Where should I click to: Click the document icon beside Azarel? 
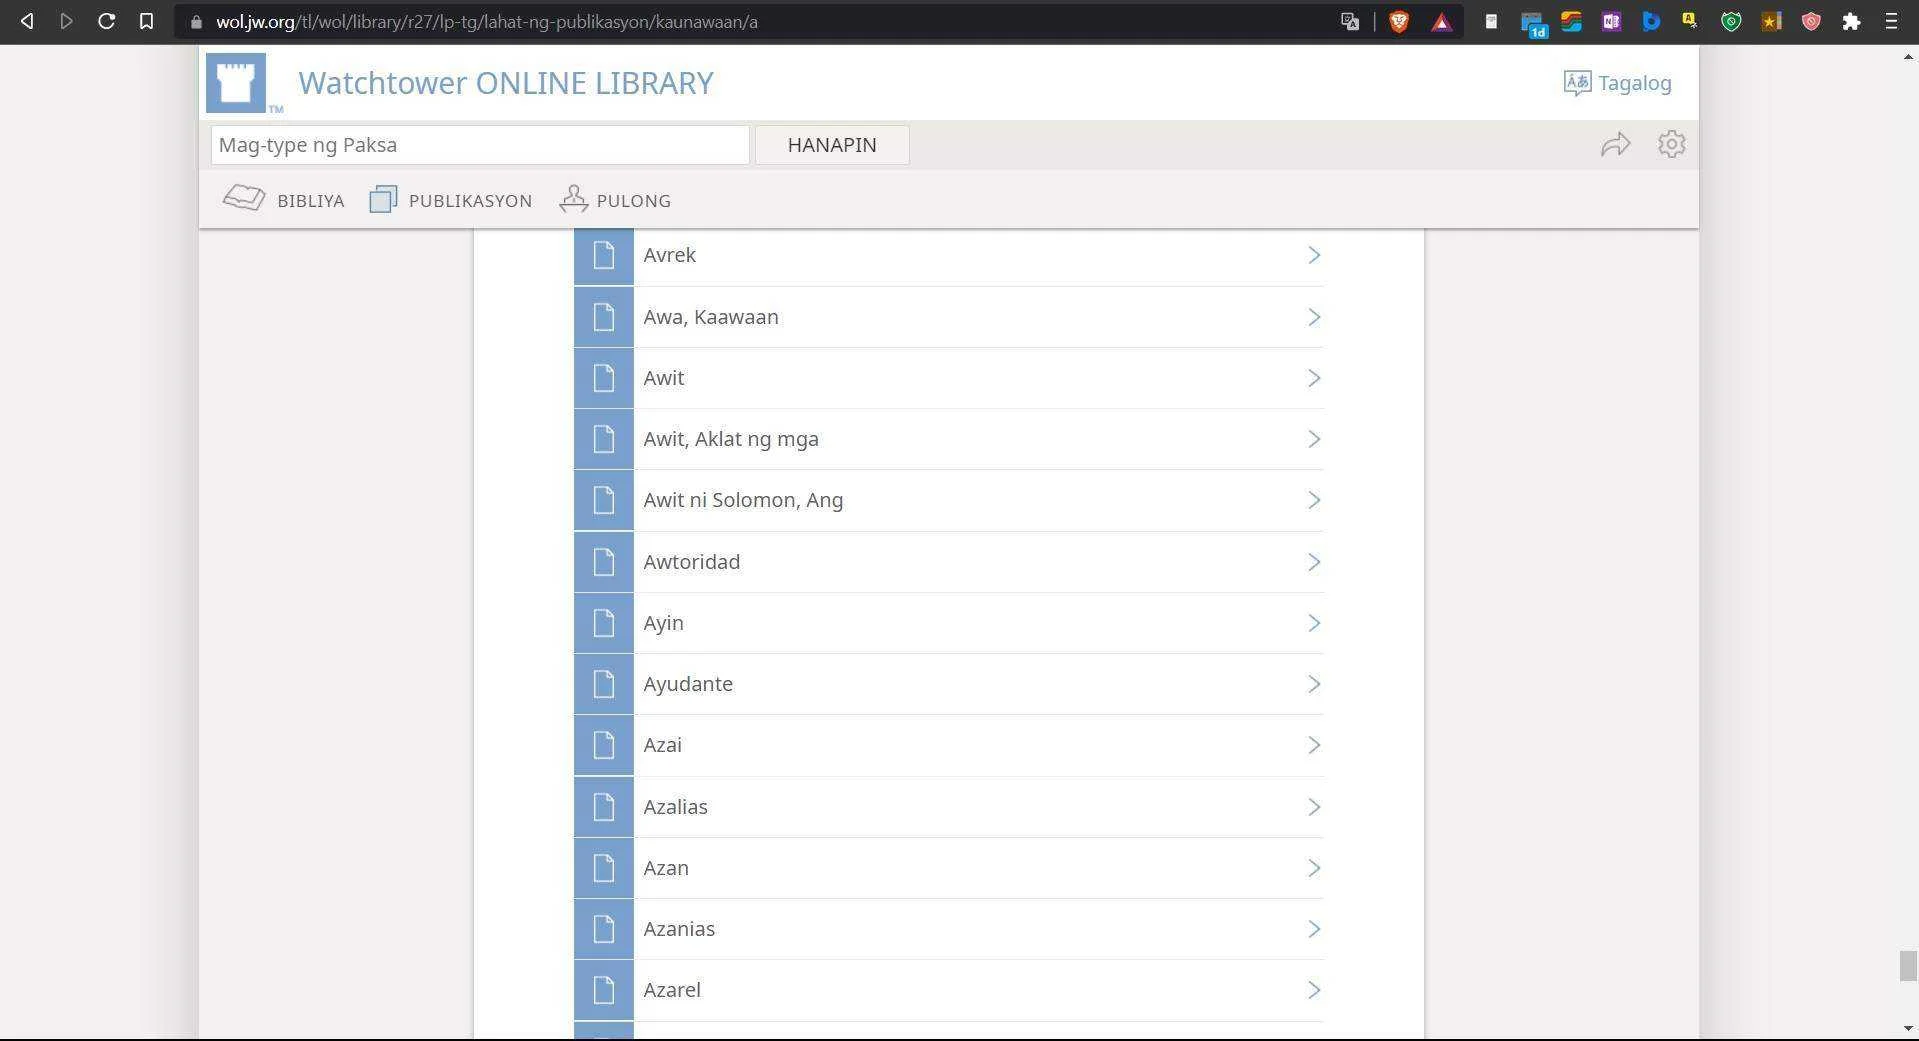[604, 990]
